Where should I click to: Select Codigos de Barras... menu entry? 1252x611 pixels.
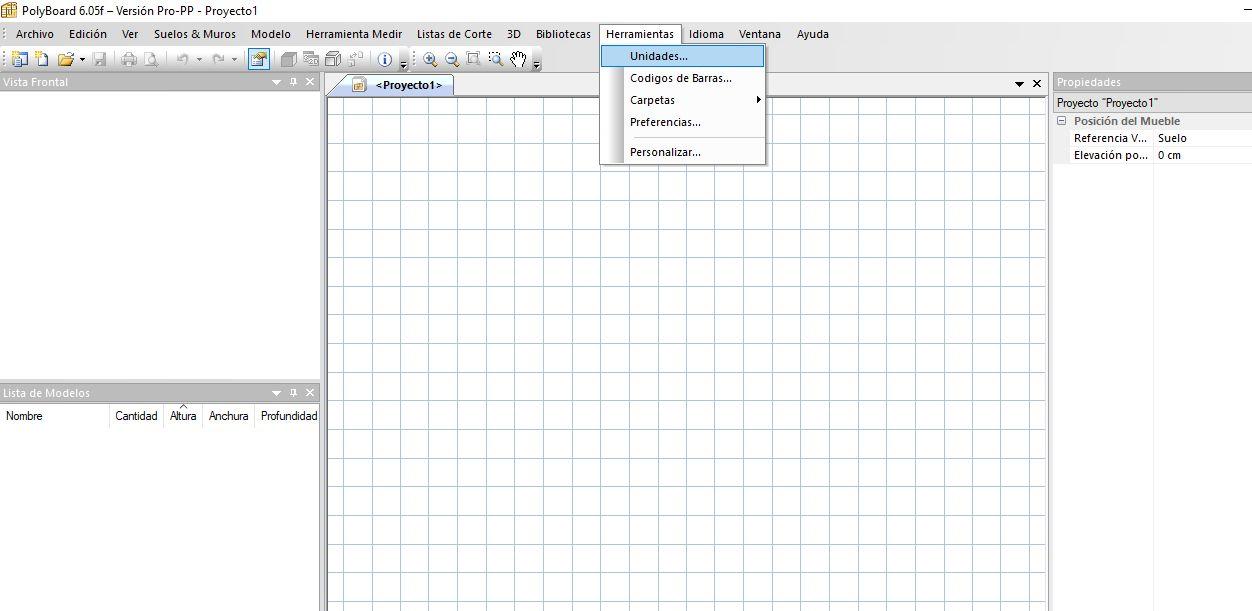[683, 78]
